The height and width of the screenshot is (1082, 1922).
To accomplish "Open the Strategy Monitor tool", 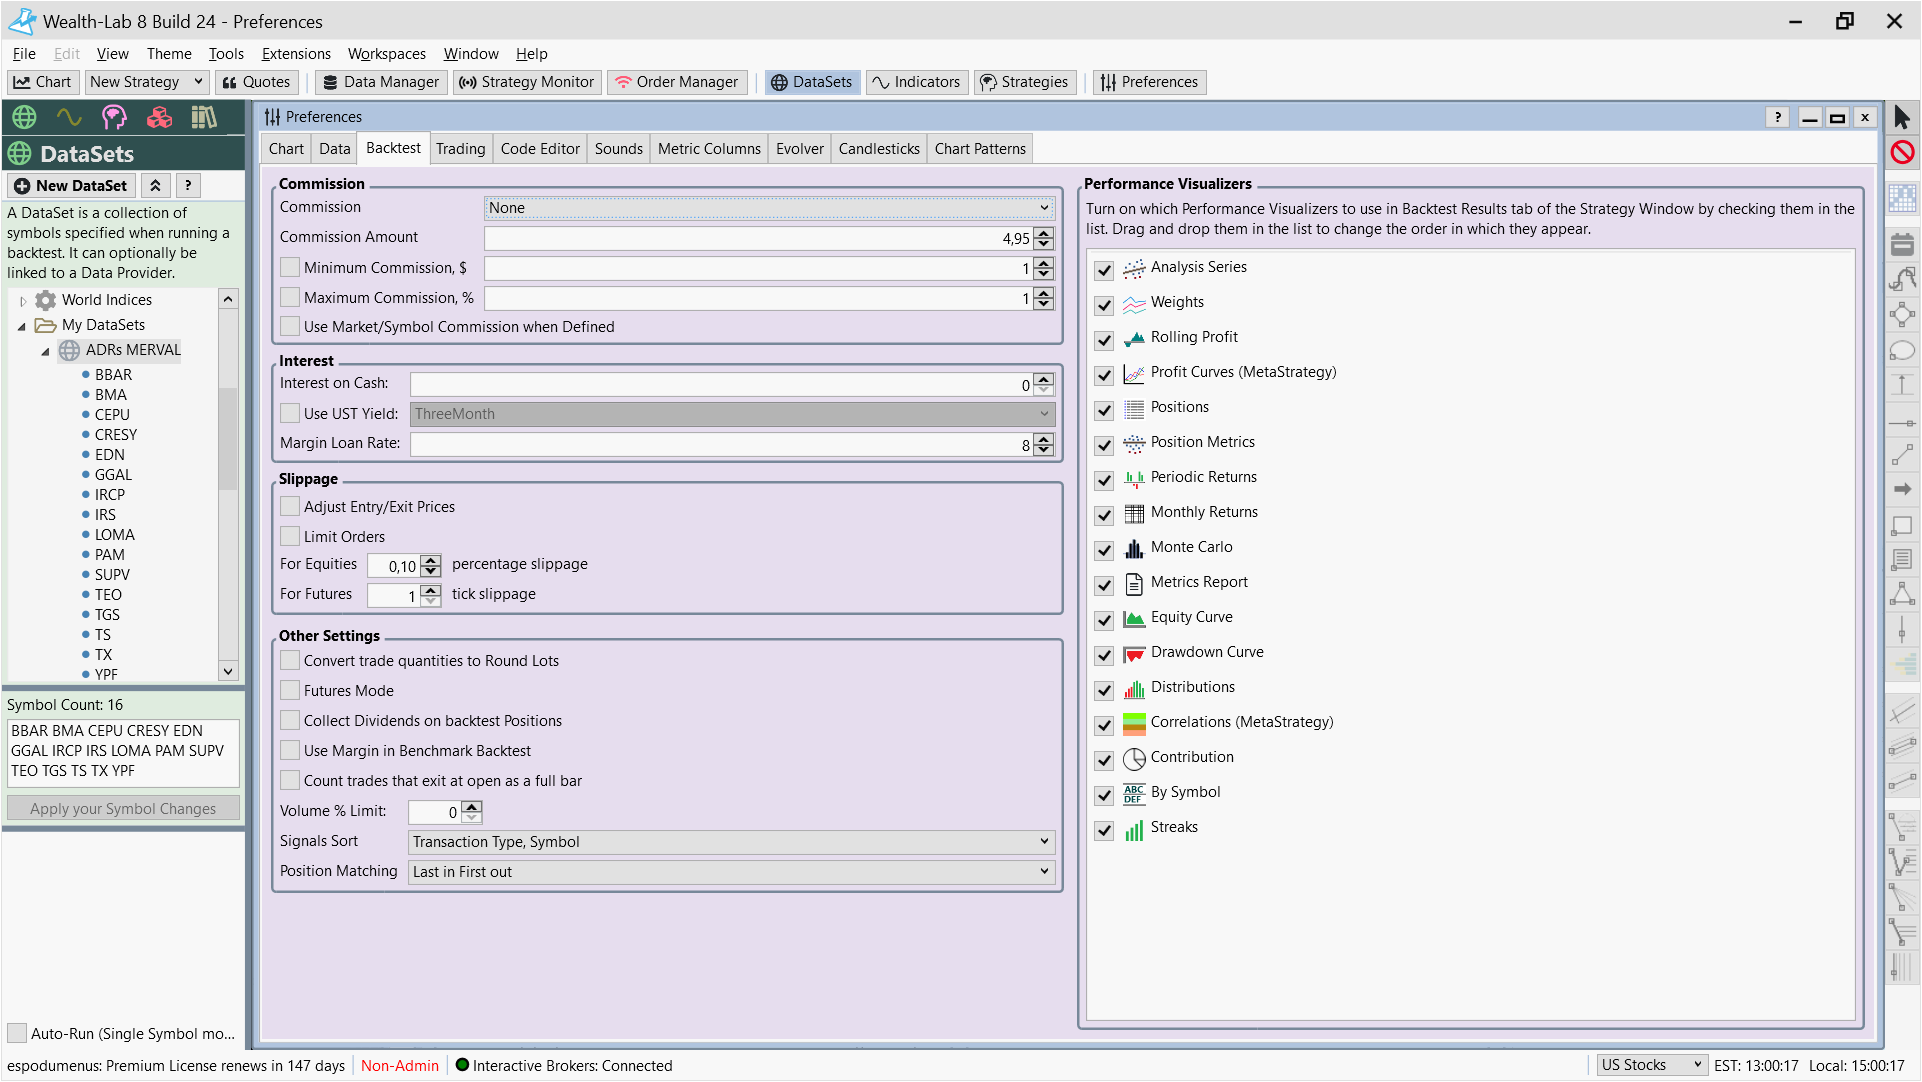I will click(x=527, y=82).
